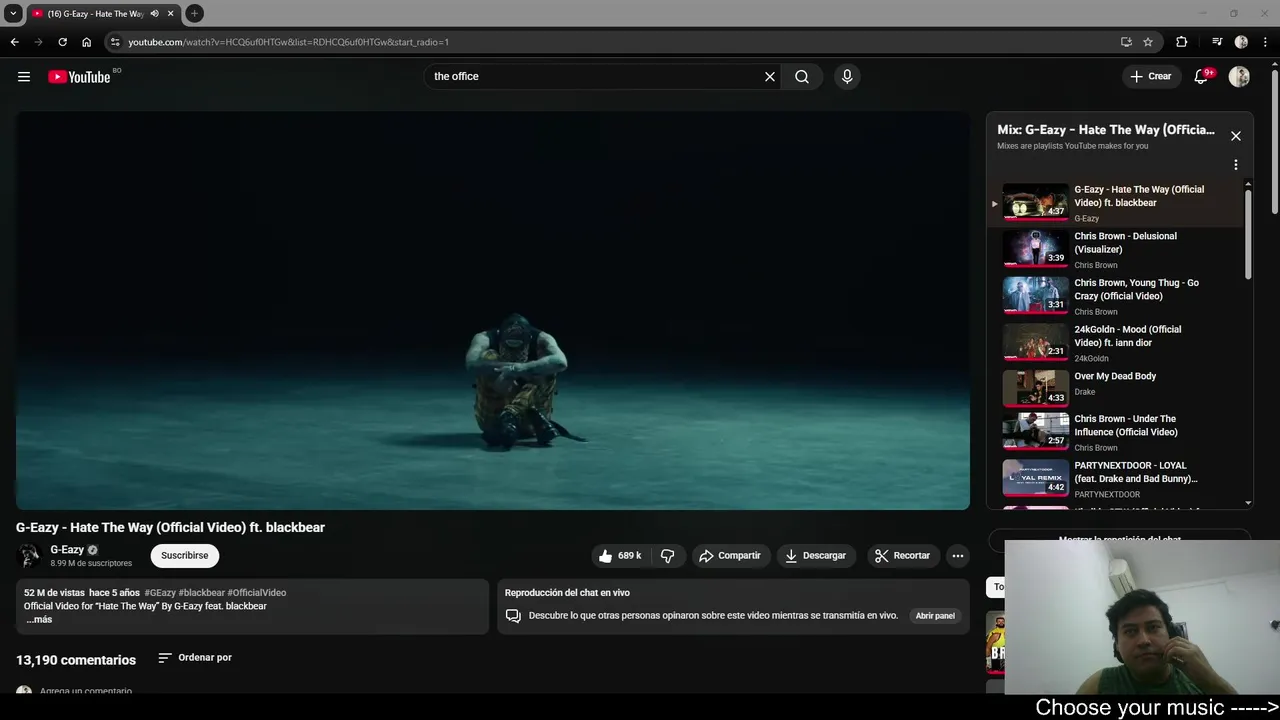Image resolution: width=1280 pixels, height=720 pixels.
Task: Bookmark this page with the star
Action: (1148, 42)
